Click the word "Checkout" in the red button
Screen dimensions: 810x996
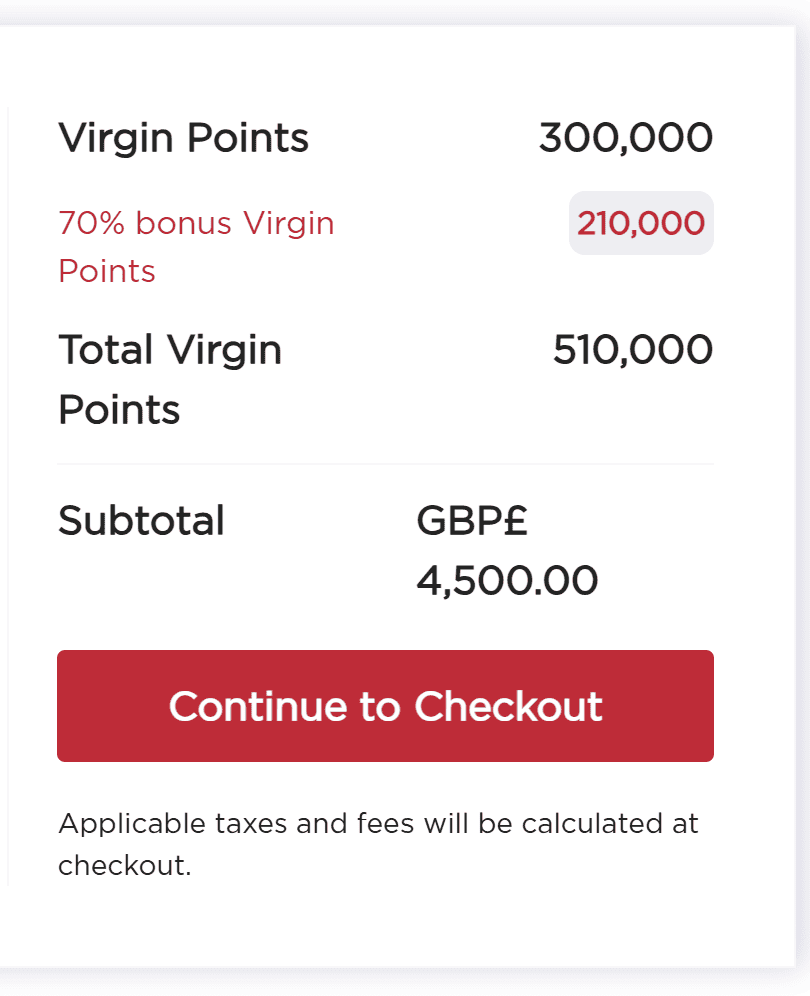pyautogui.click(x=508, y=706)
